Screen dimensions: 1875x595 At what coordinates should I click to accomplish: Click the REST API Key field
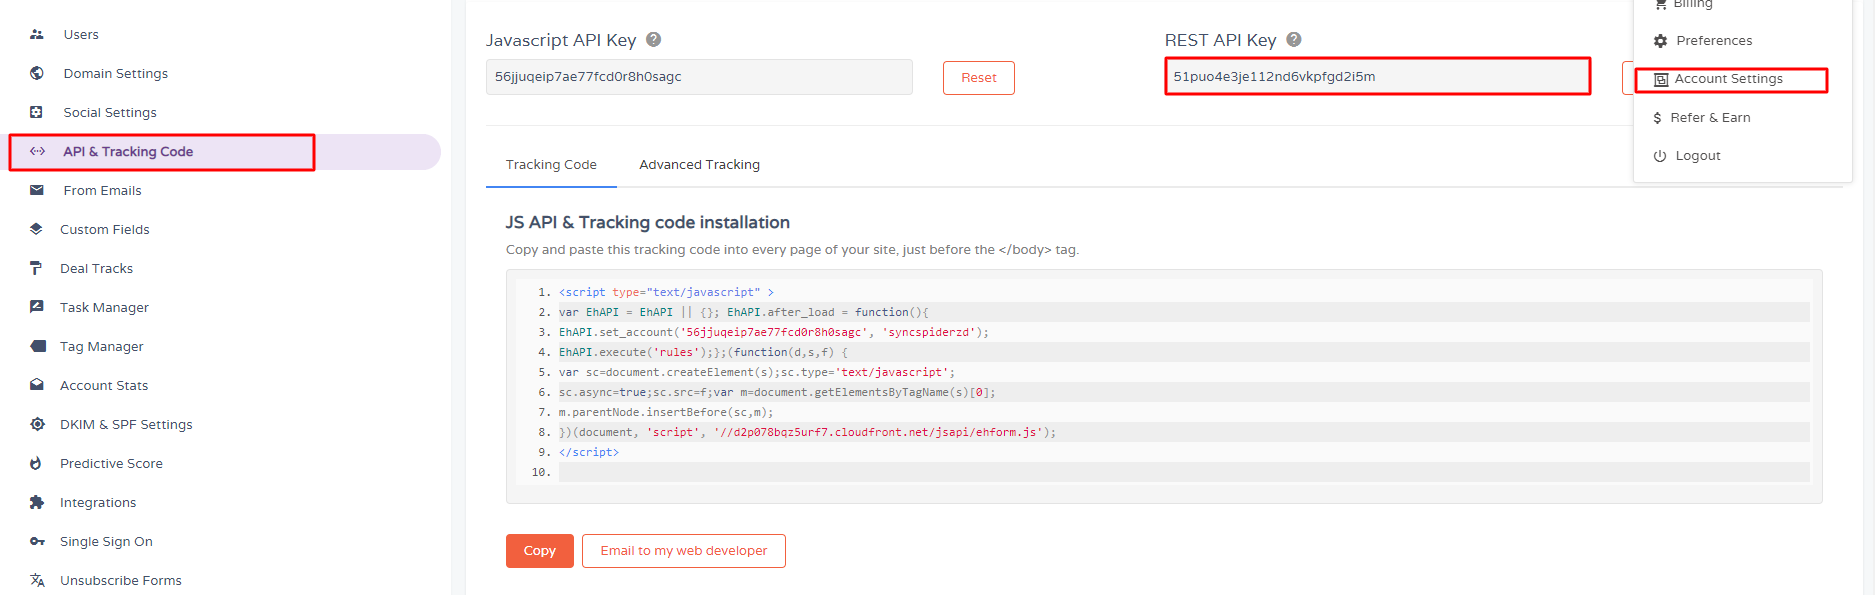pos(1378,77)
